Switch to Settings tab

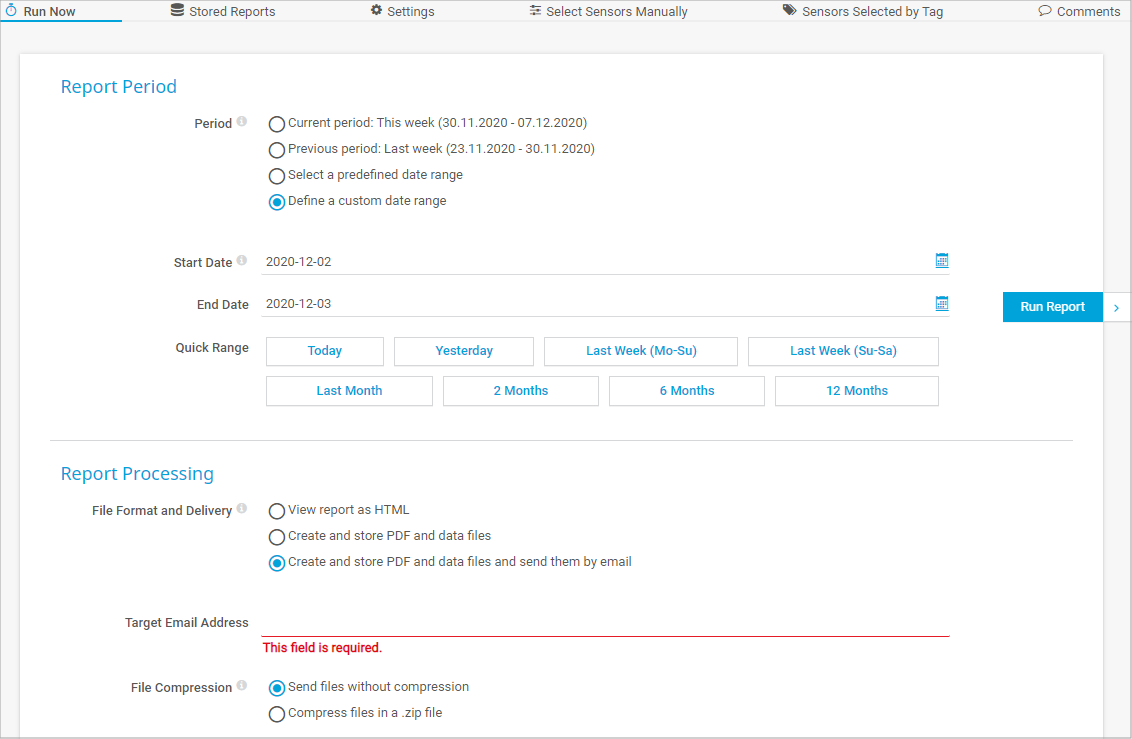(402, 12)
